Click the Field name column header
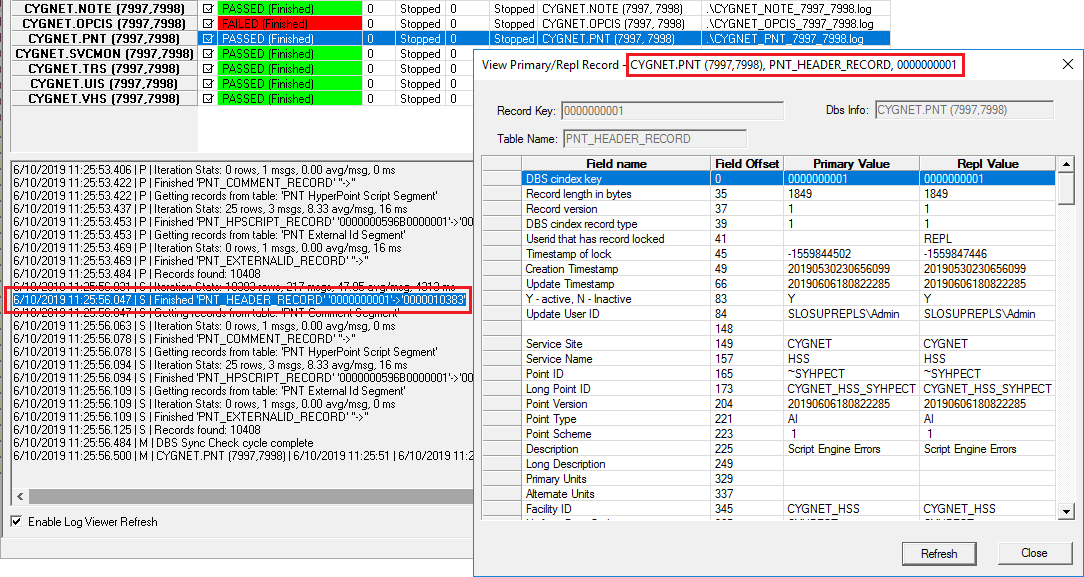Image resolution: width=1084 pixels, height=577 pixels. pos(616,164)
